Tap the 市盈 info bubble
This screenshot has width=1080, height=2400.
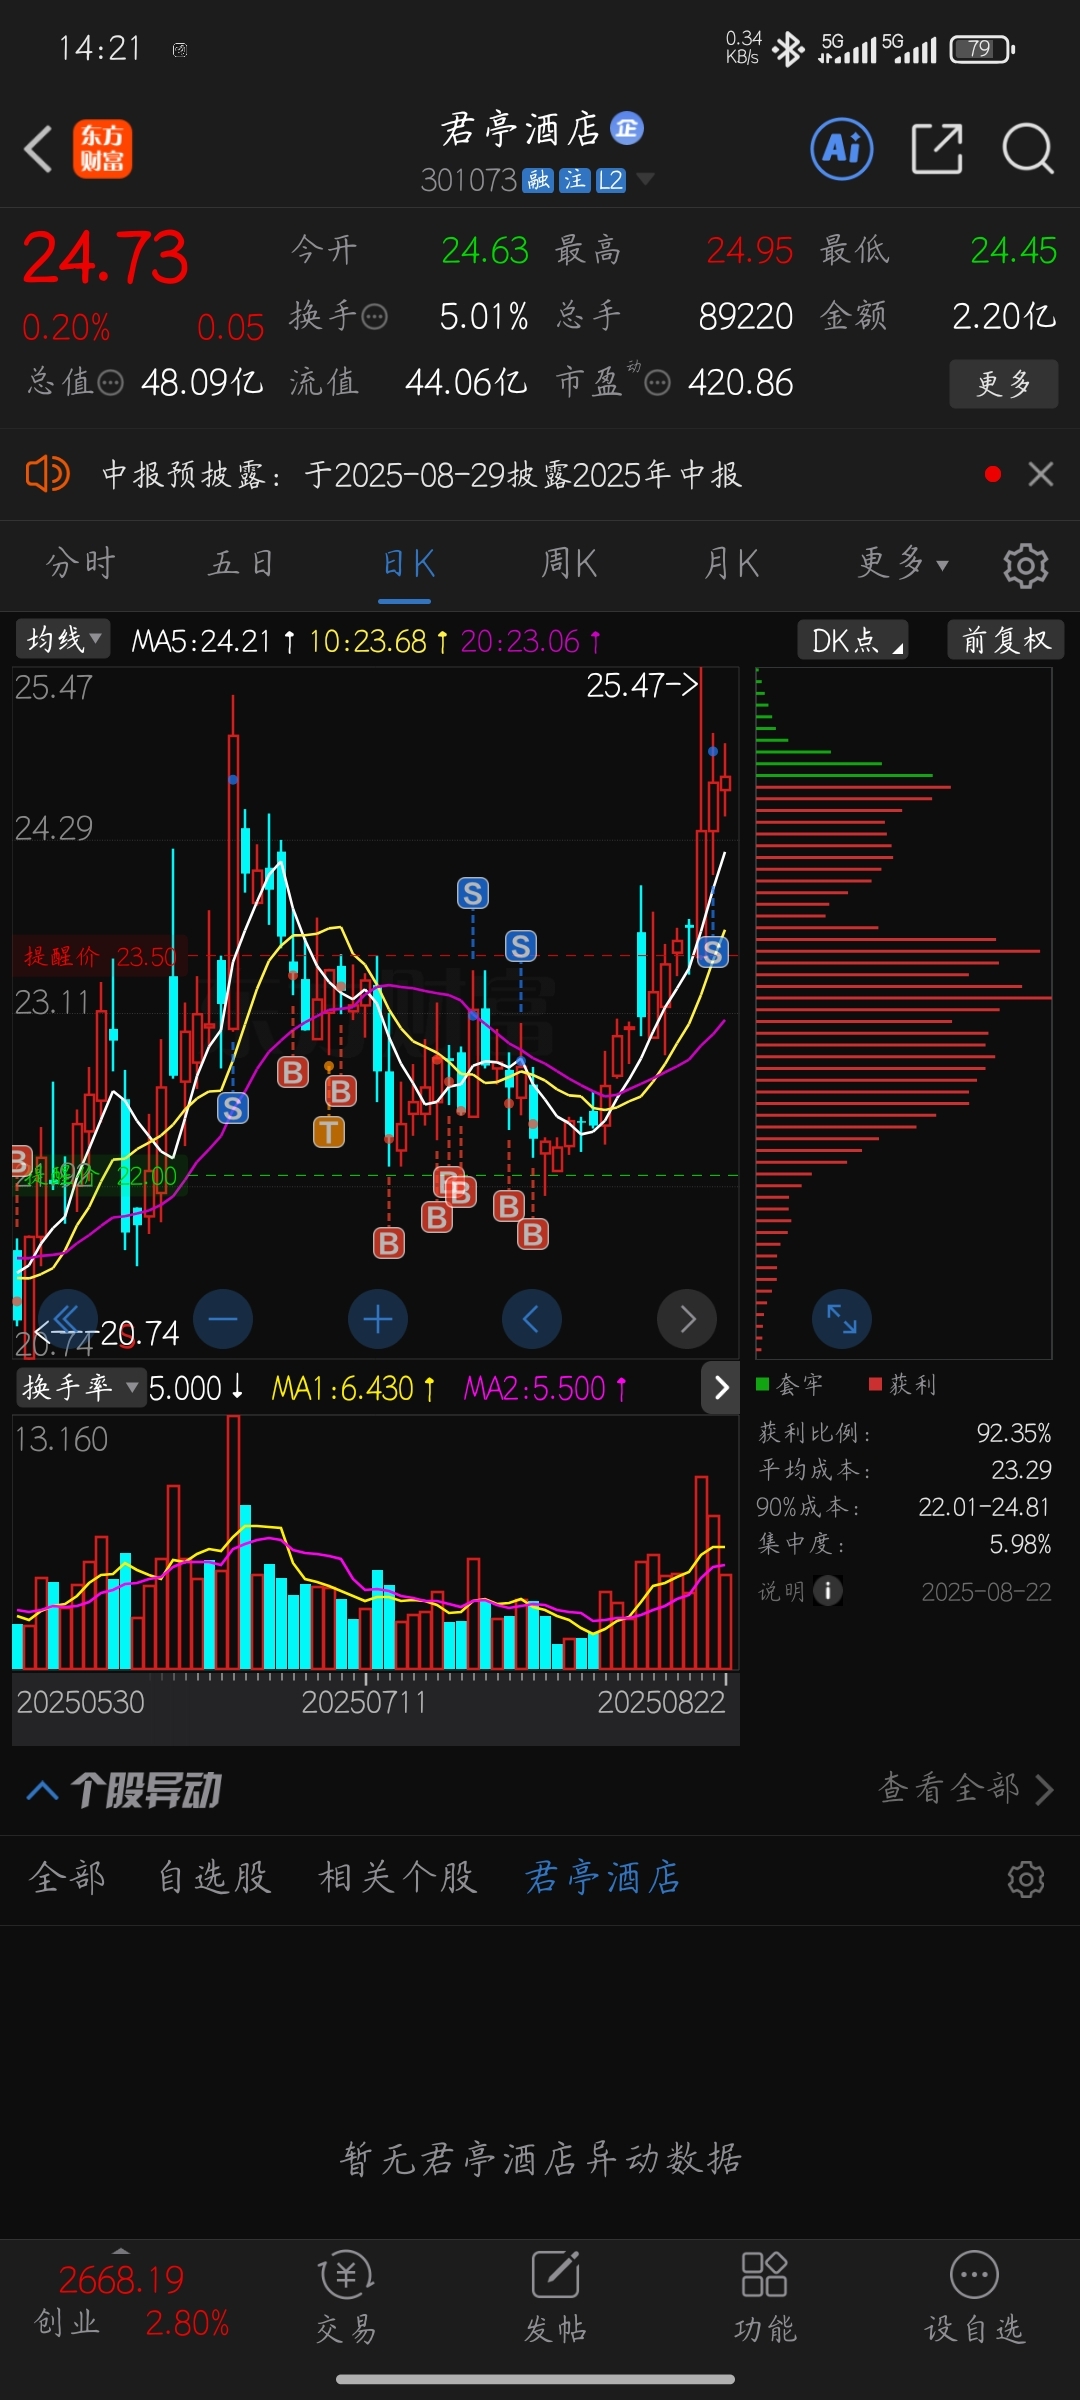click(x=657, y=383)
